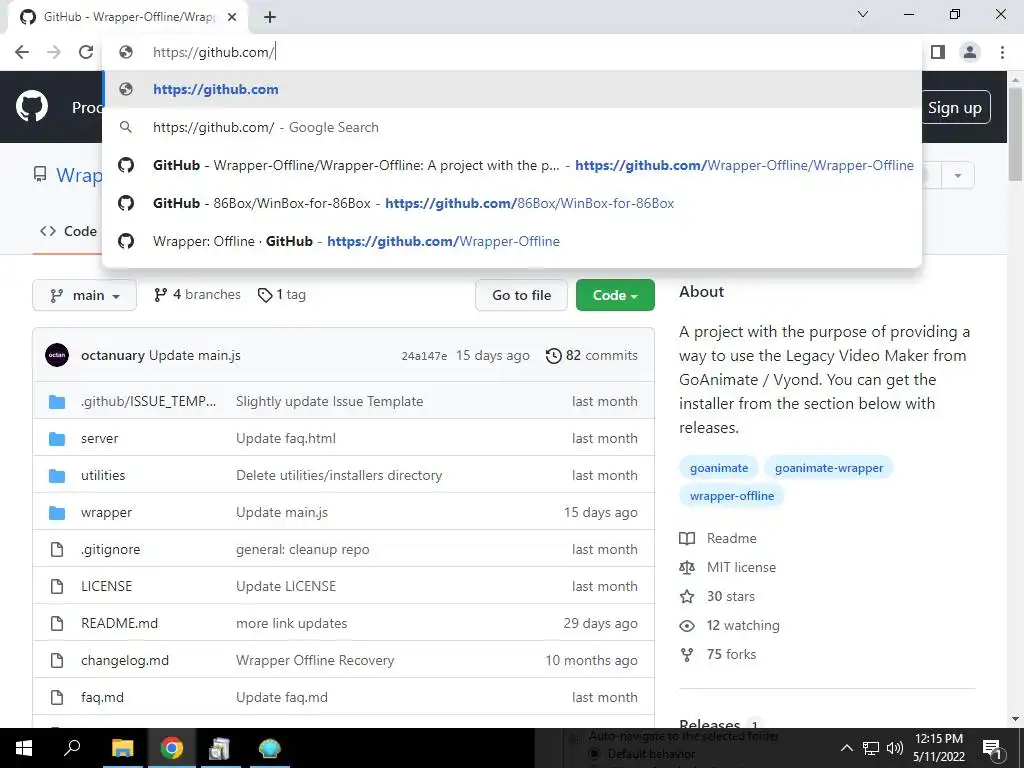Open the README.md file
Viewport: 1024px width, 768px height.
tap(119, 623)
